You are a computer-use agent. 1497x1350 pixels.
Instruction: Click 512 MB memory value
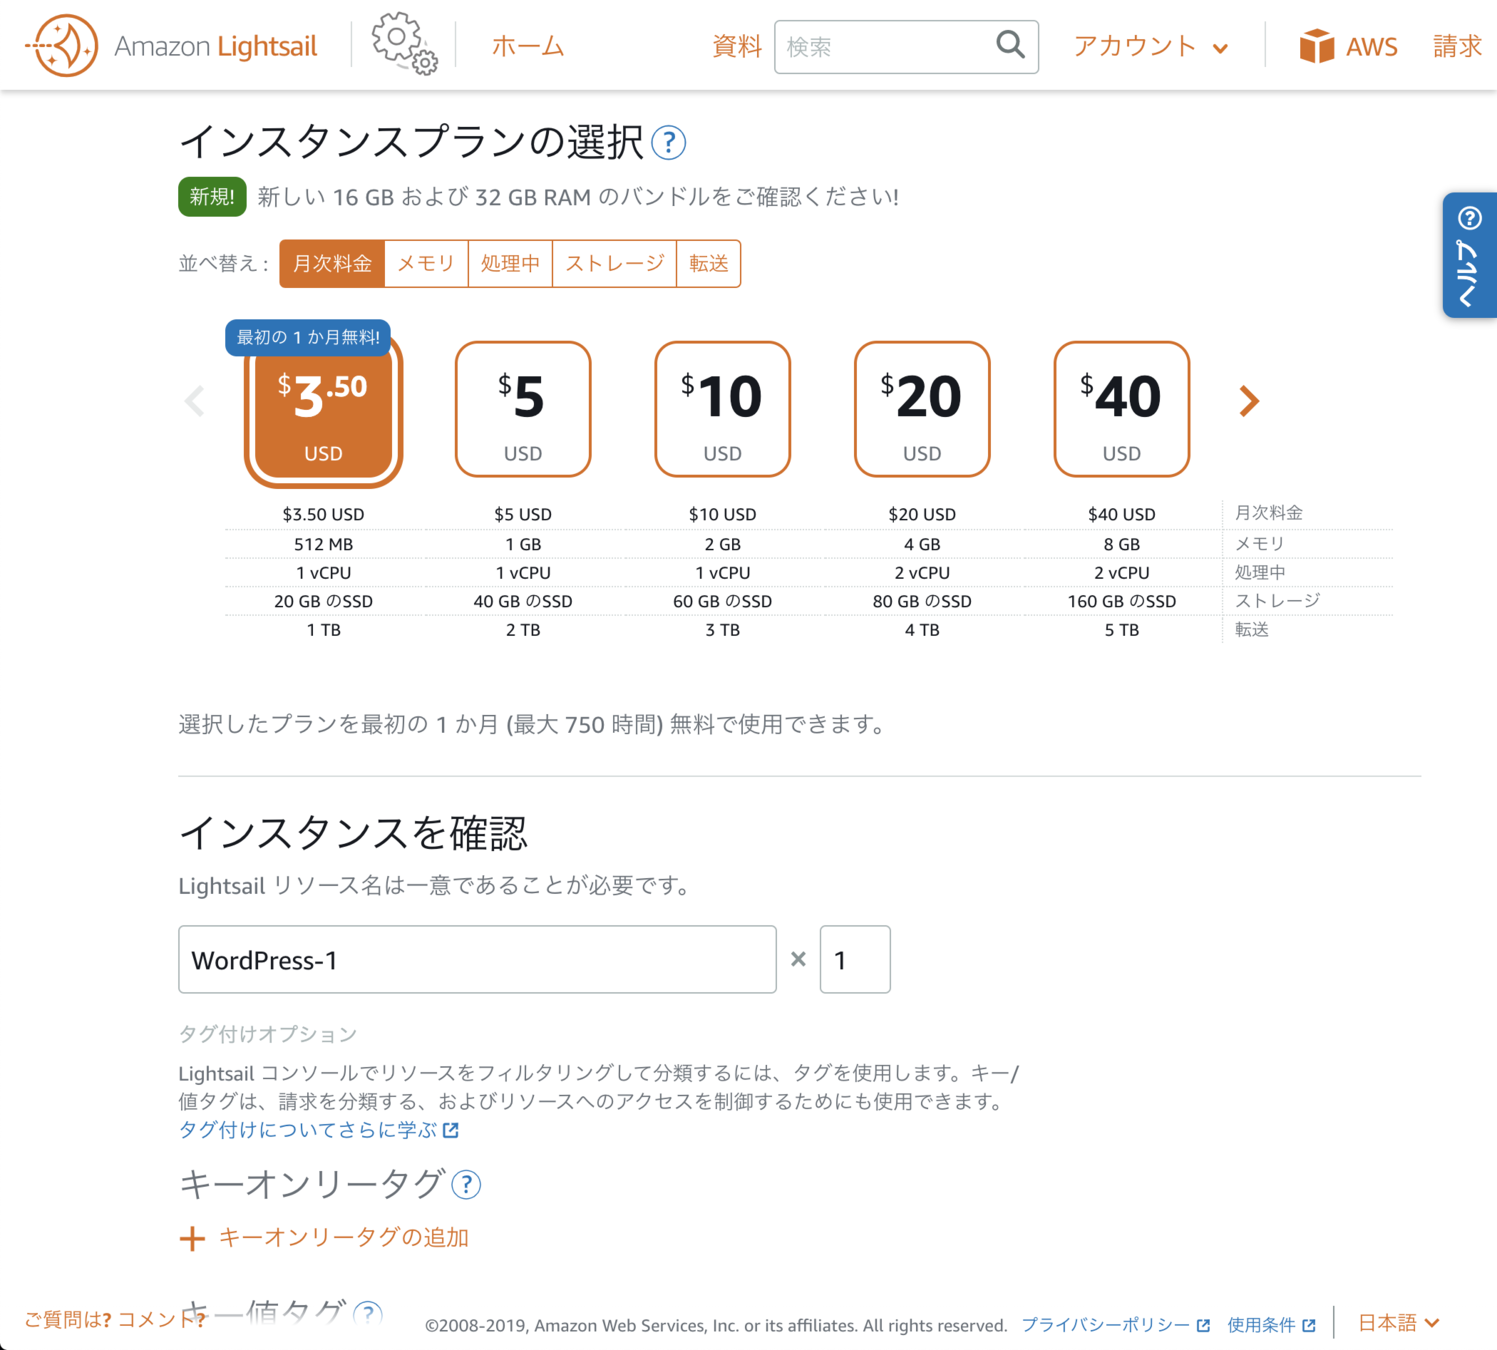(323, 544)
